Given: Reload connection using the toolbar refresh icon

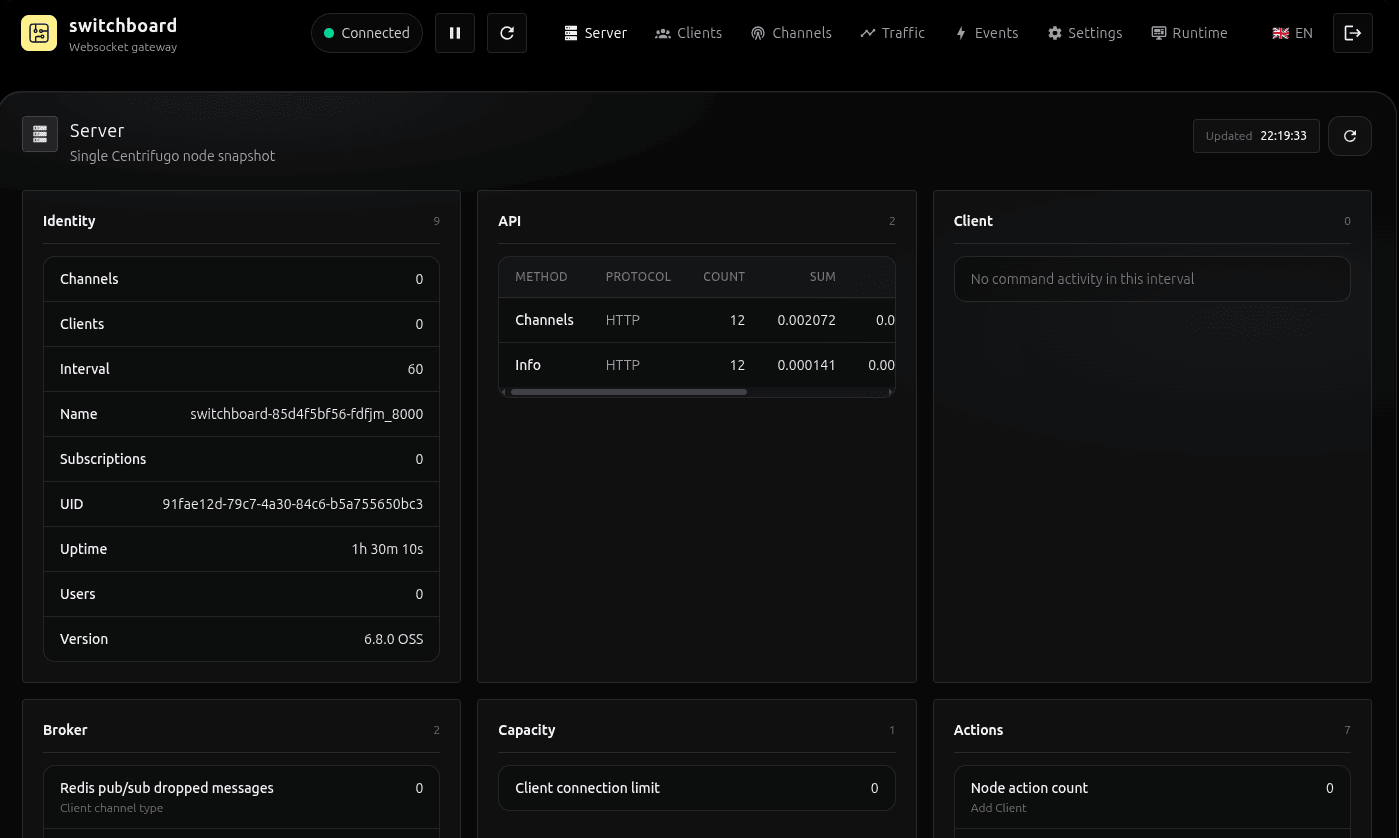Looking at the screenshot, I should [507, 33].
